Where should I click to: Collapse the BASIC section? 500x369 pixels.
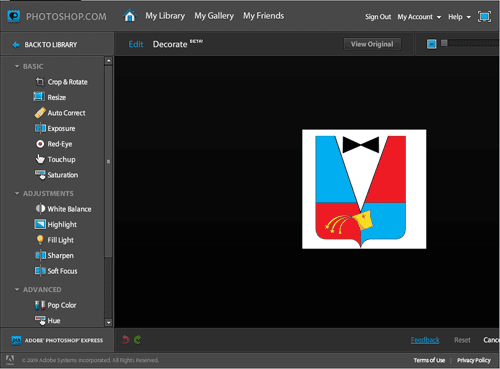(17, 66)
